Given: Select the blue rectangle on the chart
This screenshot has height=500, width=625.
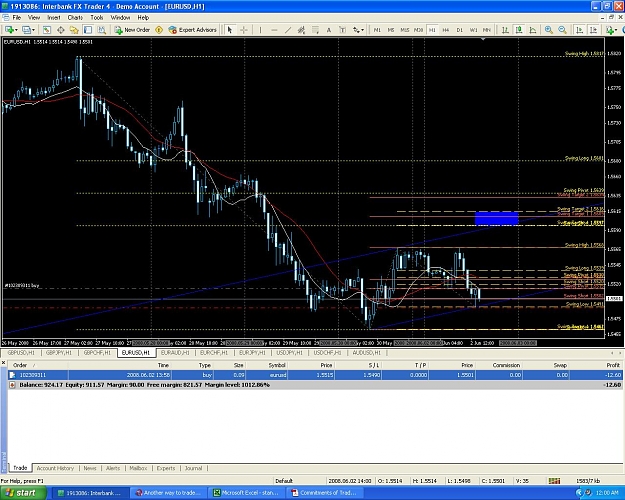Looking at the screenshot, I should [496, 219].
